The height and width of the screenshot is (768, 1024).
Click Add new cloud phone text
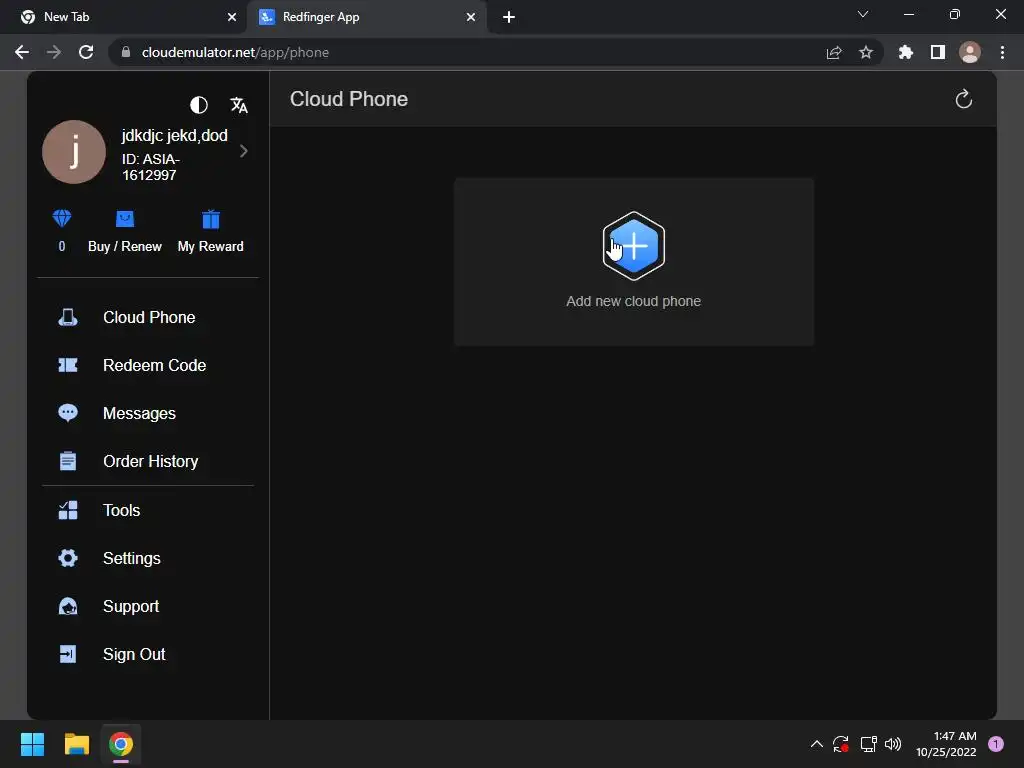pos(633,301)
